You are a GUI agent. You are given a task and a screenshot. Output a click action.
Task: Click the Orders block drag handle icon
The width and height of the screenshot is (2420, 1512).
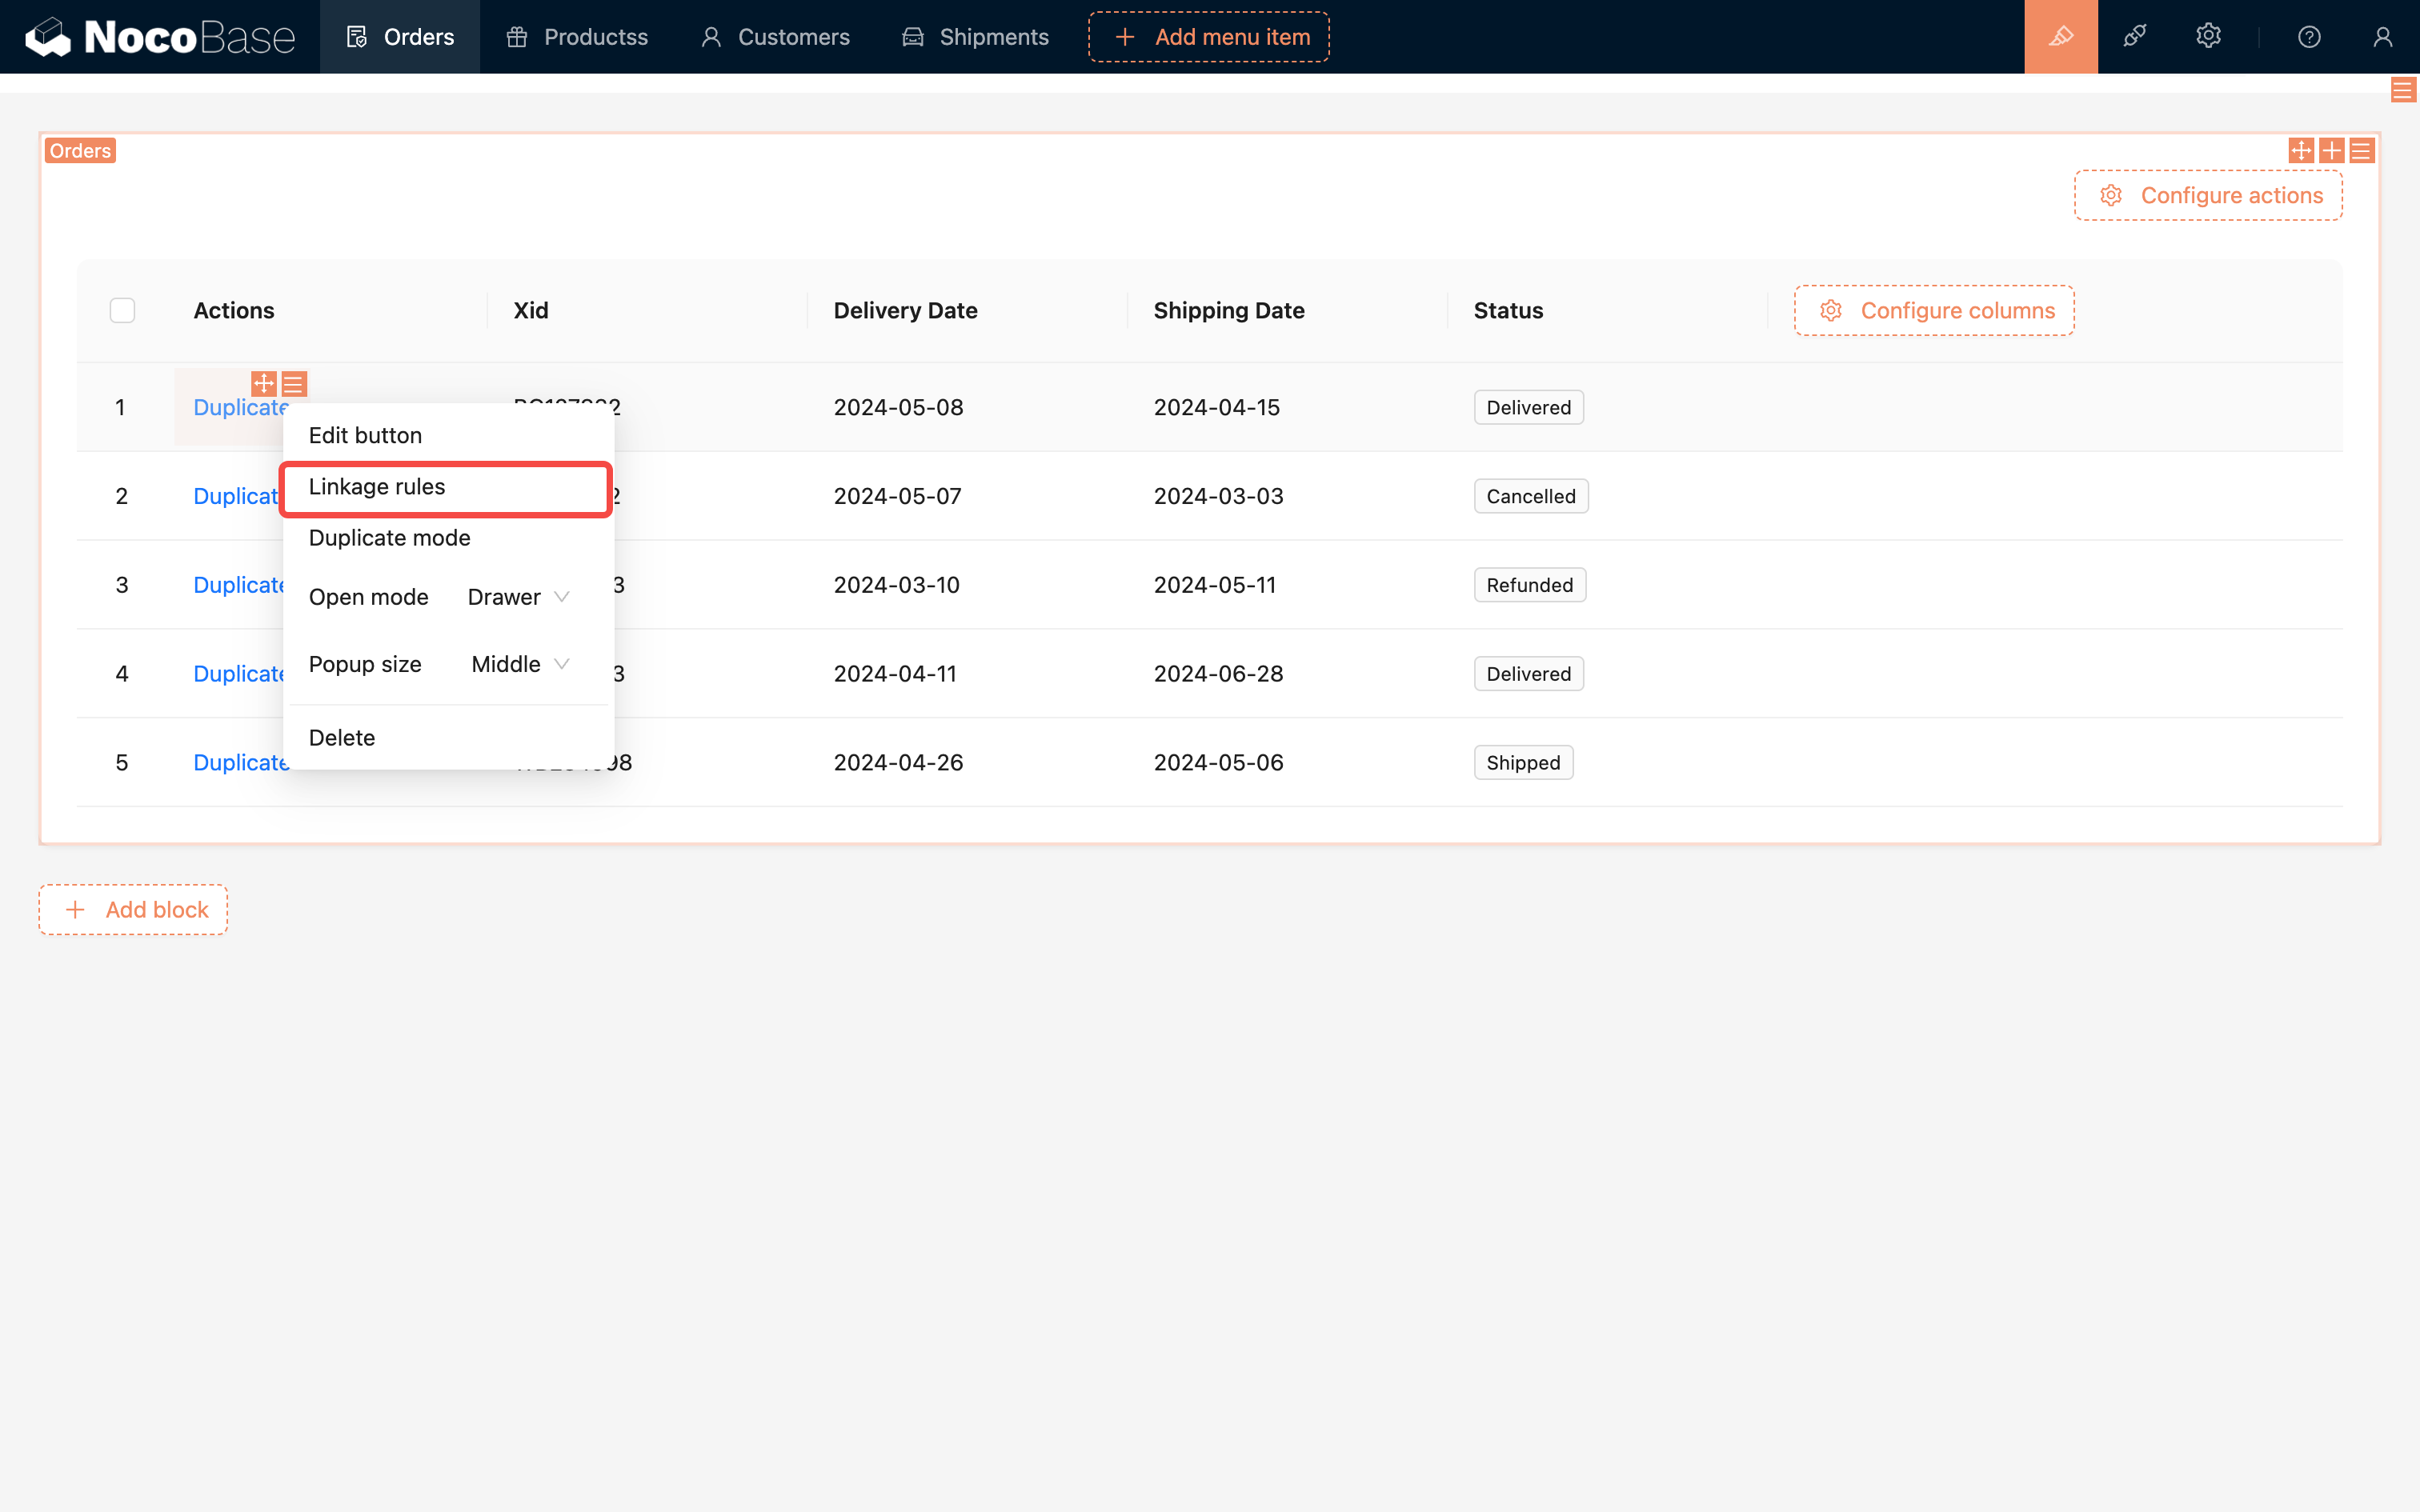point(2300,150)
